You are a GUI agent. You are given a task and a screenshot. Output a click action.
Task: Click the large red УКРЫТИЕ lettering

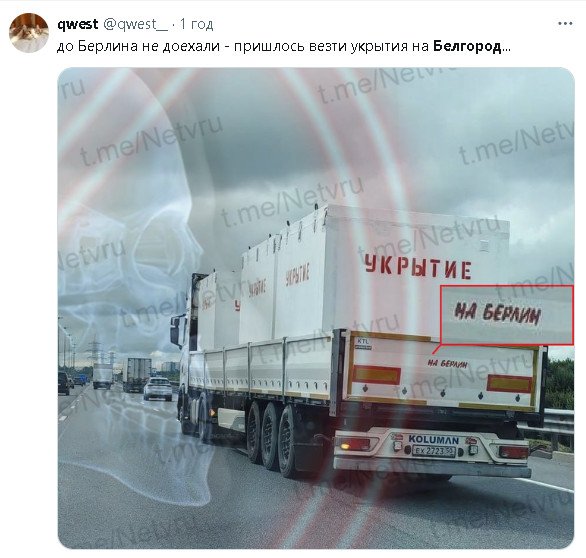point(418,267)
